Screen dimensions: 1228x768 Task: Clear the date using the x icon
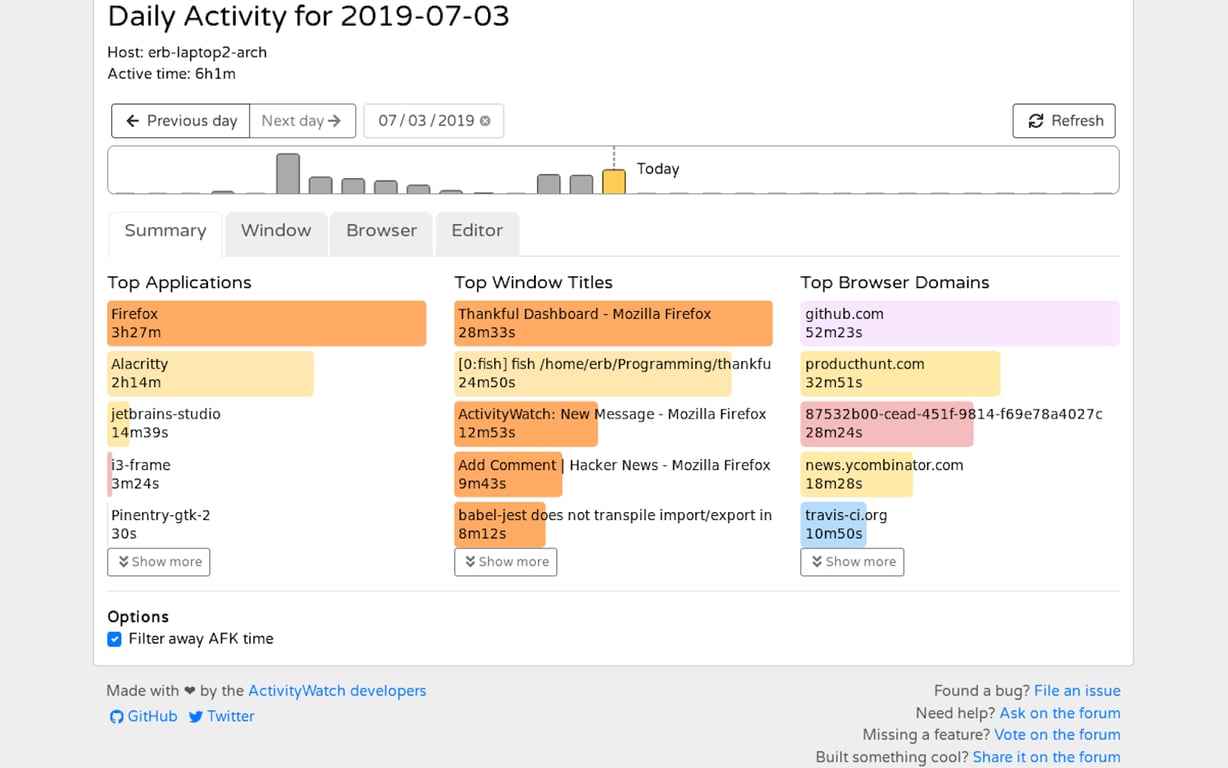pos(486,120)
